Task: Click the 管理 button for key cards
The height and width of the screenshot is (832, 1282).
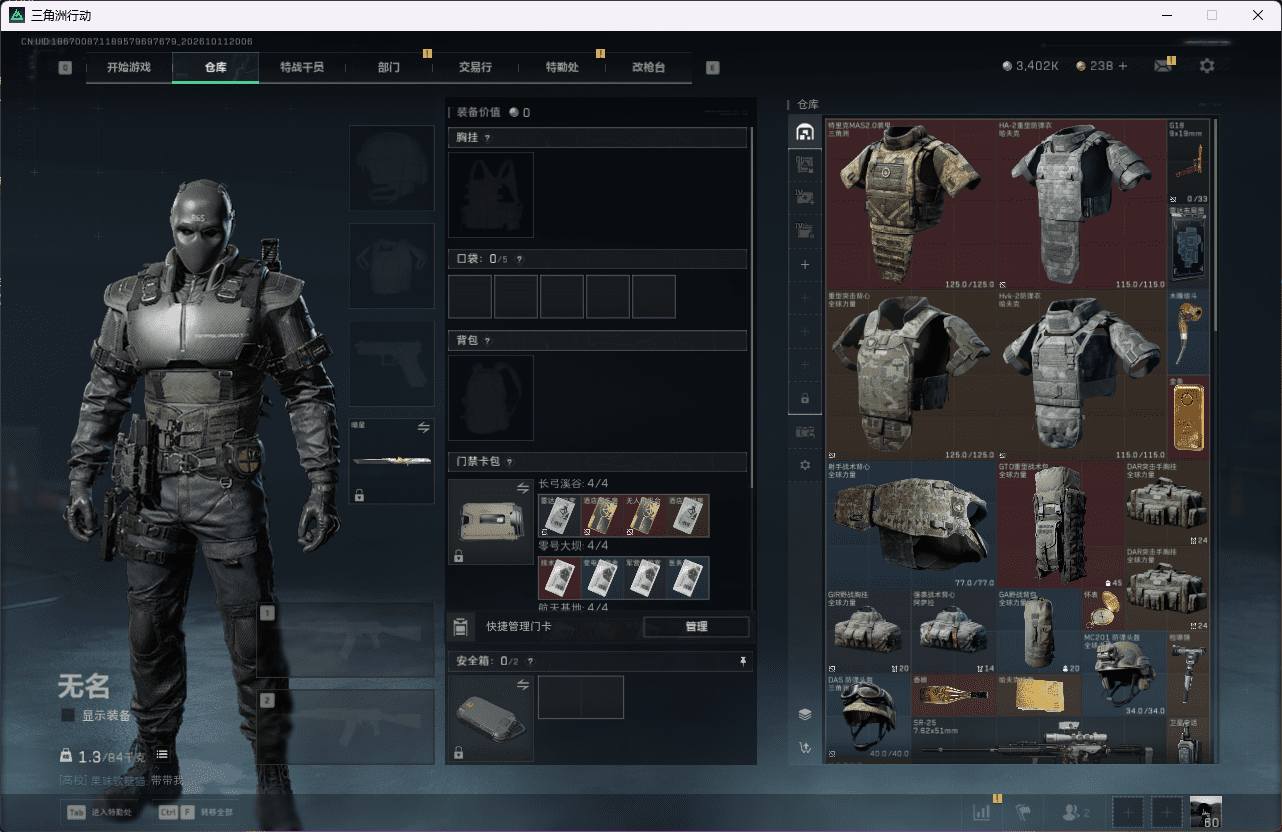Action: pos(696,627)
